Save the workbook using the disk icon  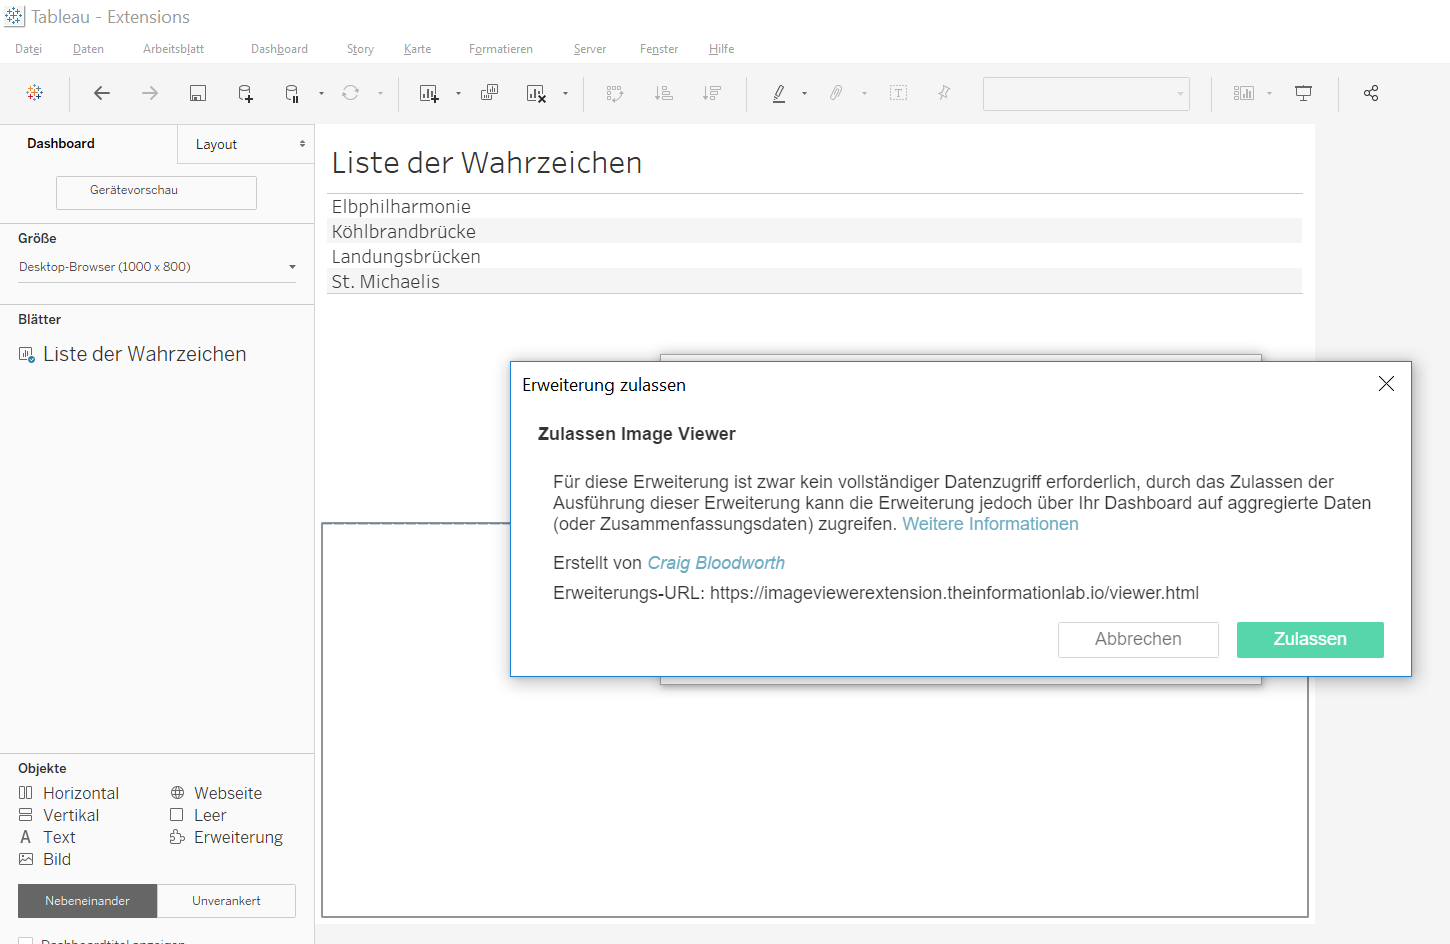tap(198, 93)
